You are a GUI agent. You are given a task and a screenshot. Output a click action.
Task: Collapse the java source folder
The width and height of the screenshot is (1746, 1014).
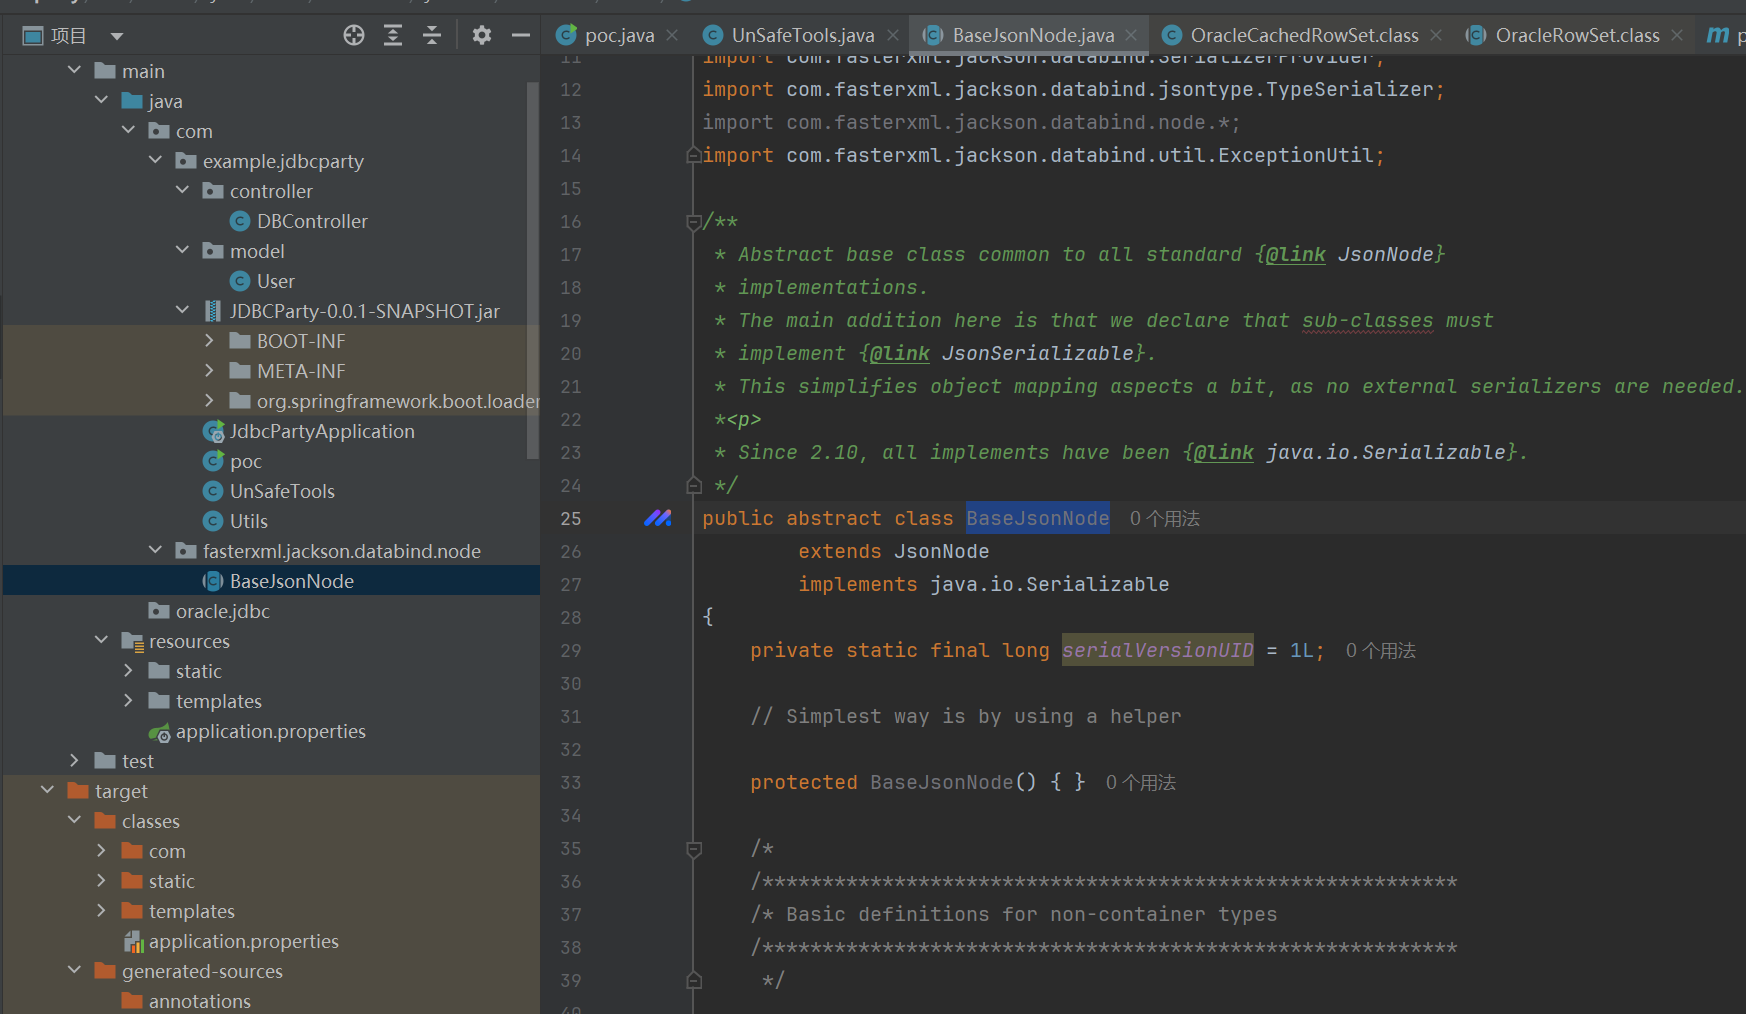pos(101,100)
